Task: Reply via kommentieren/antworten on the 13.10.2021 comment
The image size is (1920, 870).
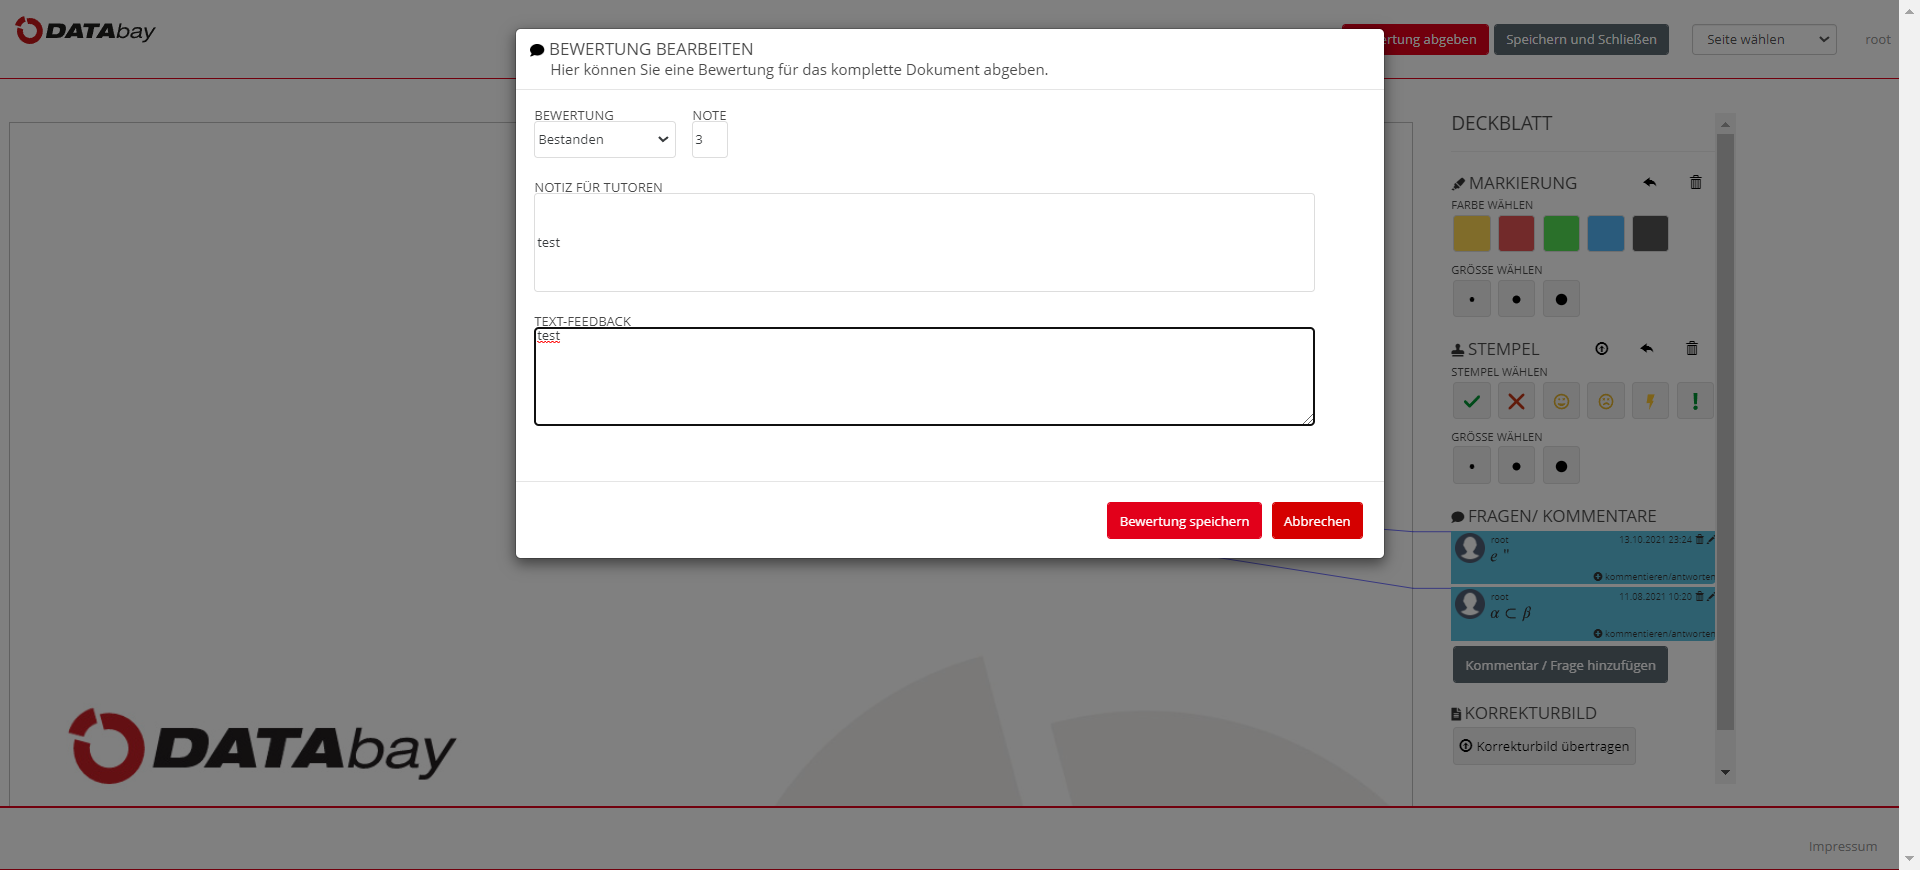Action: [x=1654, y=577]
